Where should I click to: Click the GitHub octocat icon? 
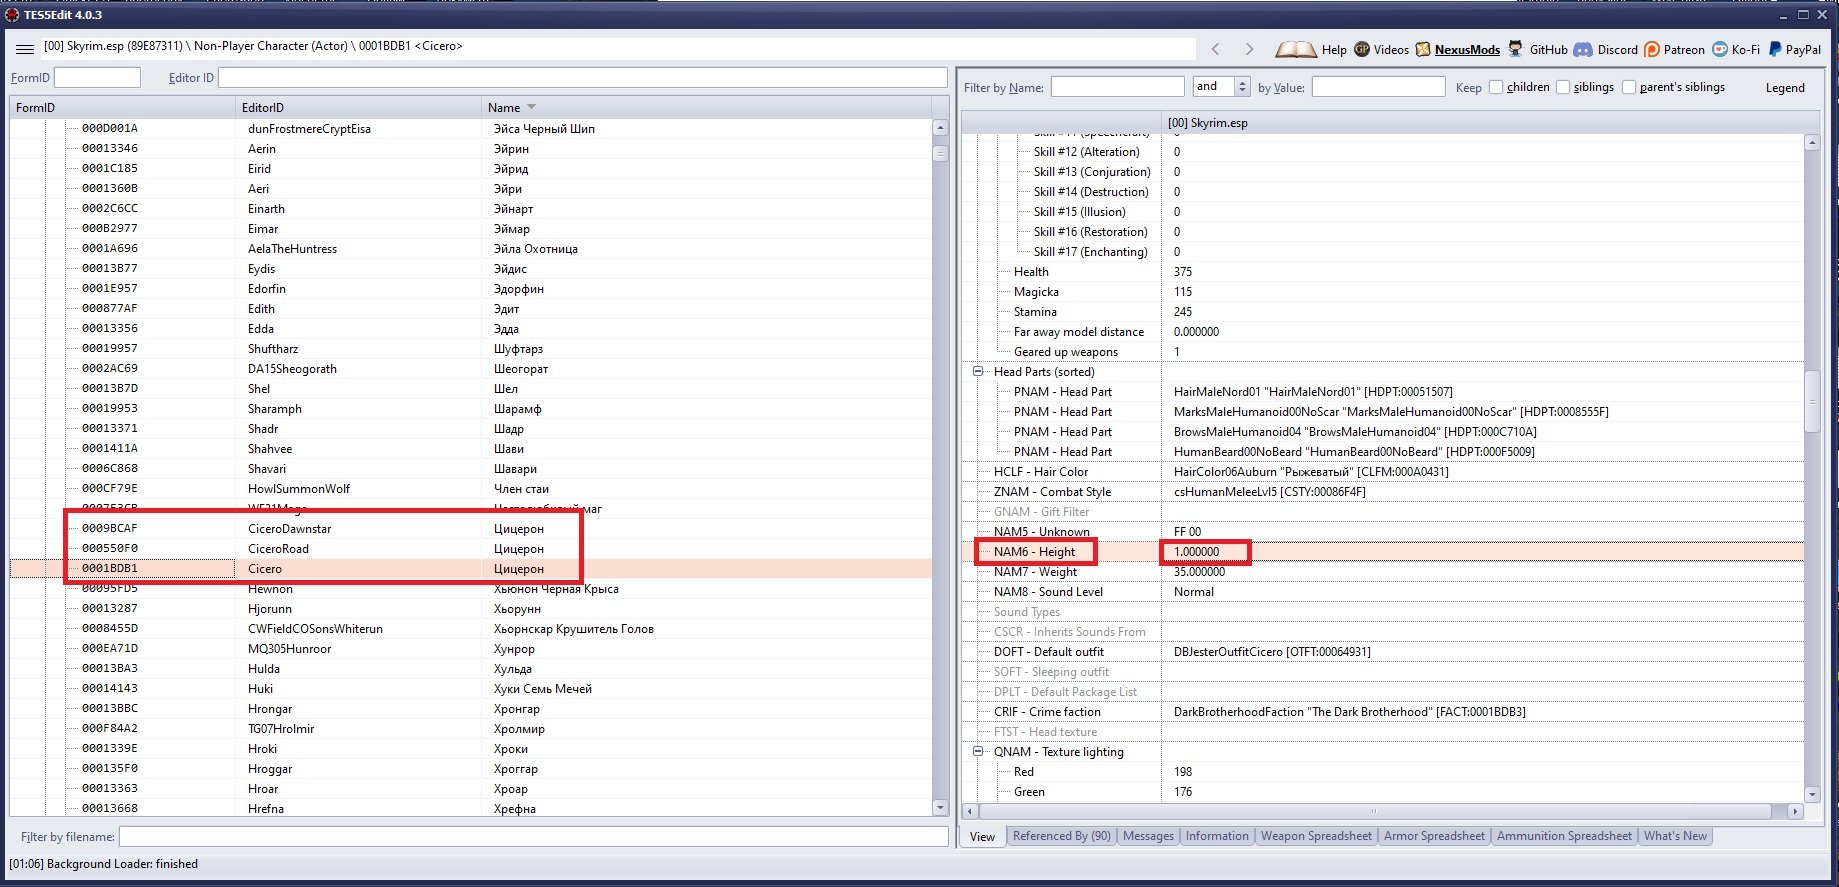point(1516,49)
